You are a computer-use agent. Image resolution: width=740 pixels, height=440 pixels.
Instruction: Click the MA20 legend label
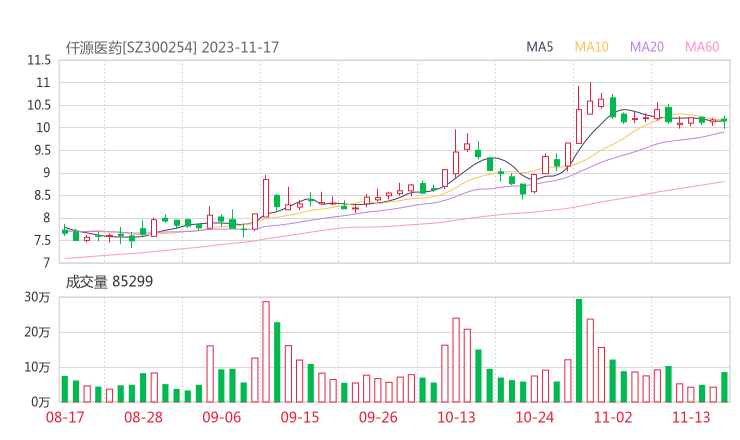[x=647, y=47]
